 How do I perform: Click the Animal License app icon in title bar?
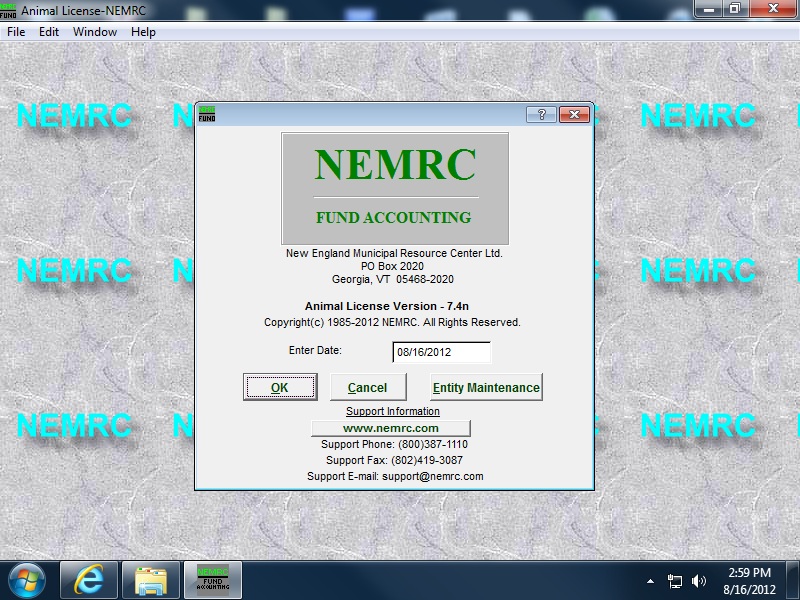(x=8, y=10)
